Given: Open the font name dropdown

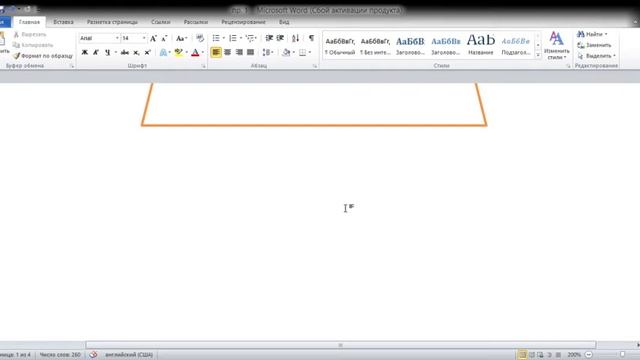Looking at the screenshot, I should 117,38.
